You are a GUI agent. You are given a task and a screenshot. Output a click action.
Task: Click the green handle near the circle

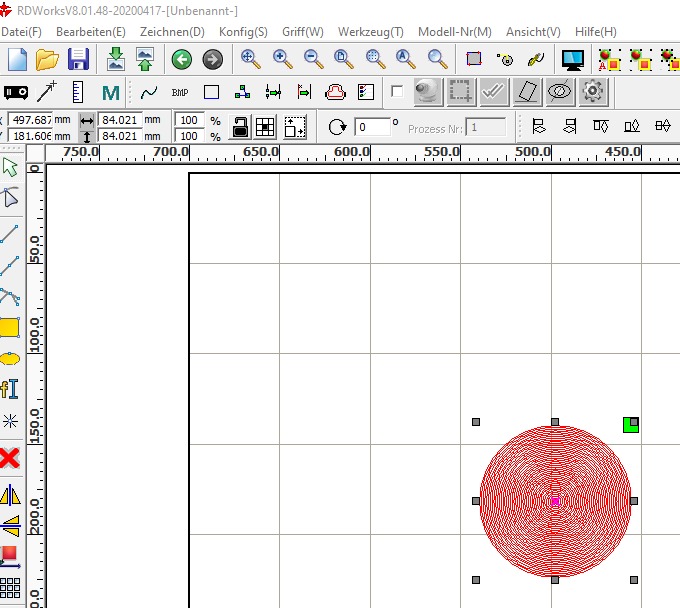[630, 425]
